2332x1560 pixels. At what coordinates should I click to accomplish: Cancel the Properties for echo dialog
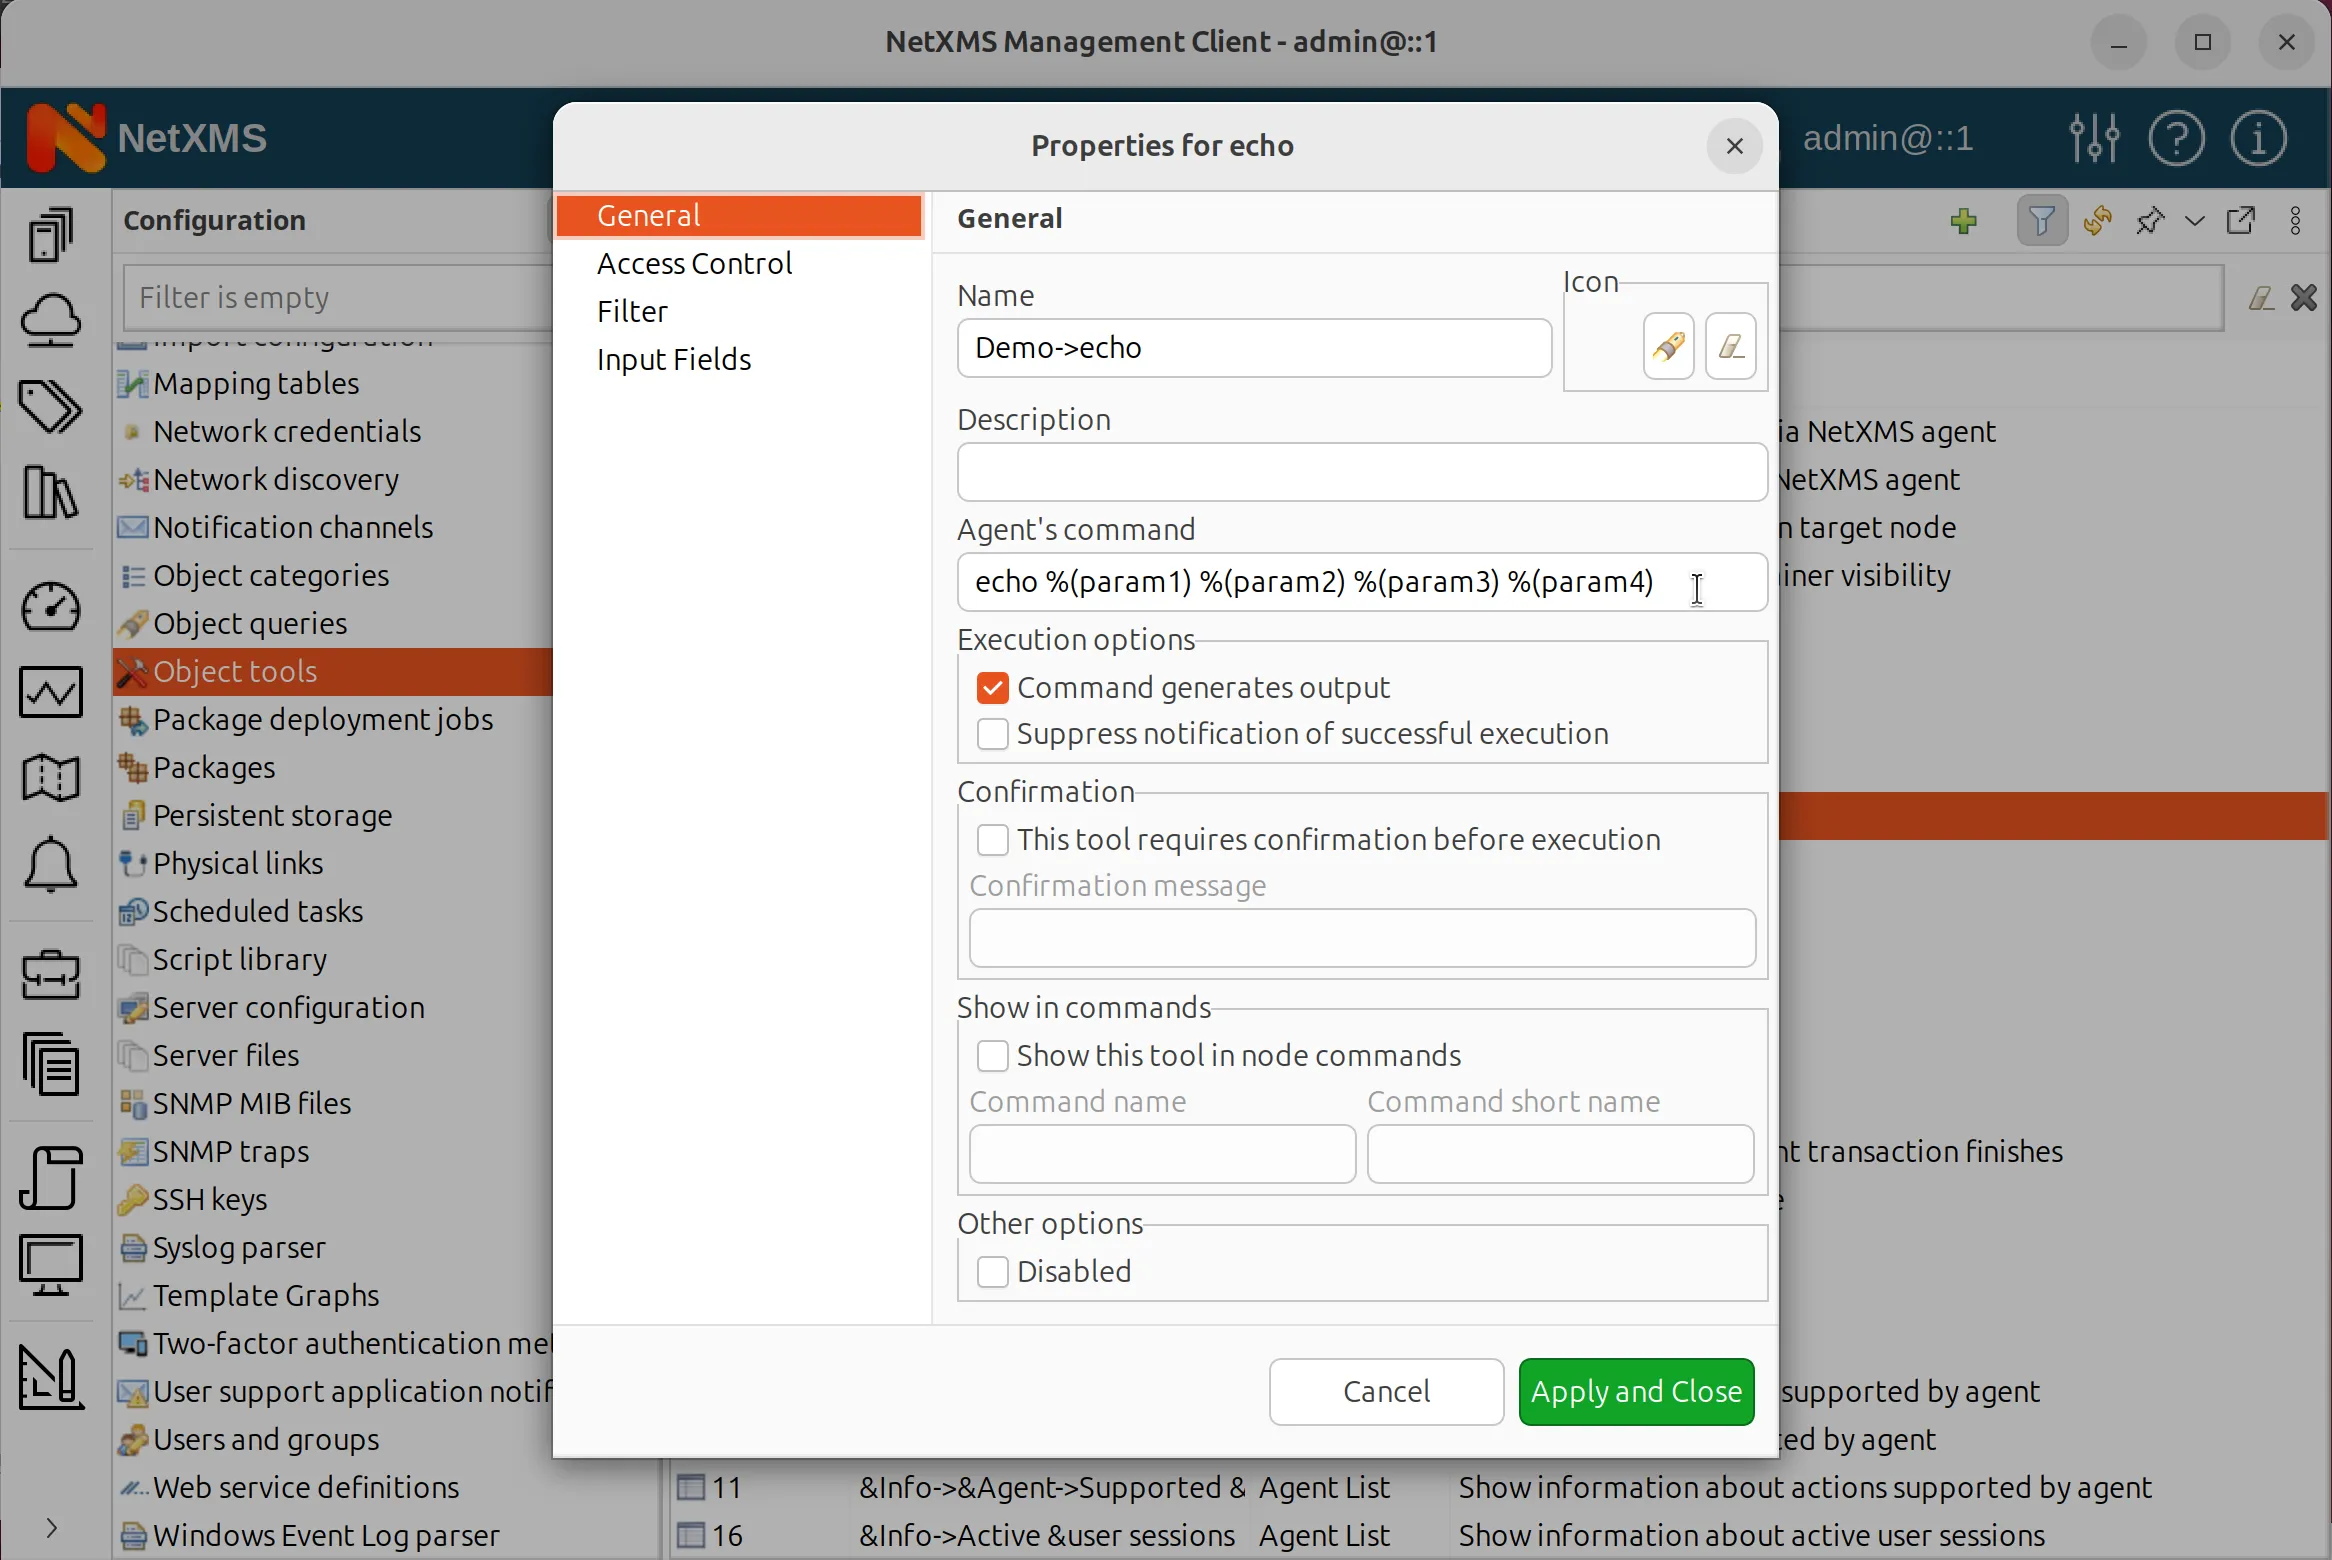1386,1392
